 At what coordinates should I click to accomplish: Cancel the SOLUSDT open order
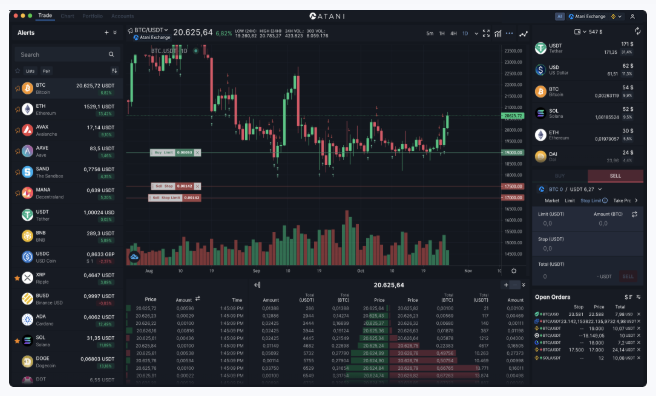(x=638, y=358)
